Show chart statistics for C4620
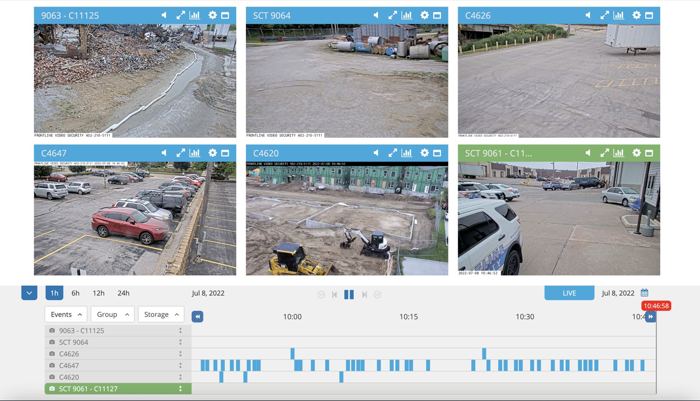 click(407, 153)
